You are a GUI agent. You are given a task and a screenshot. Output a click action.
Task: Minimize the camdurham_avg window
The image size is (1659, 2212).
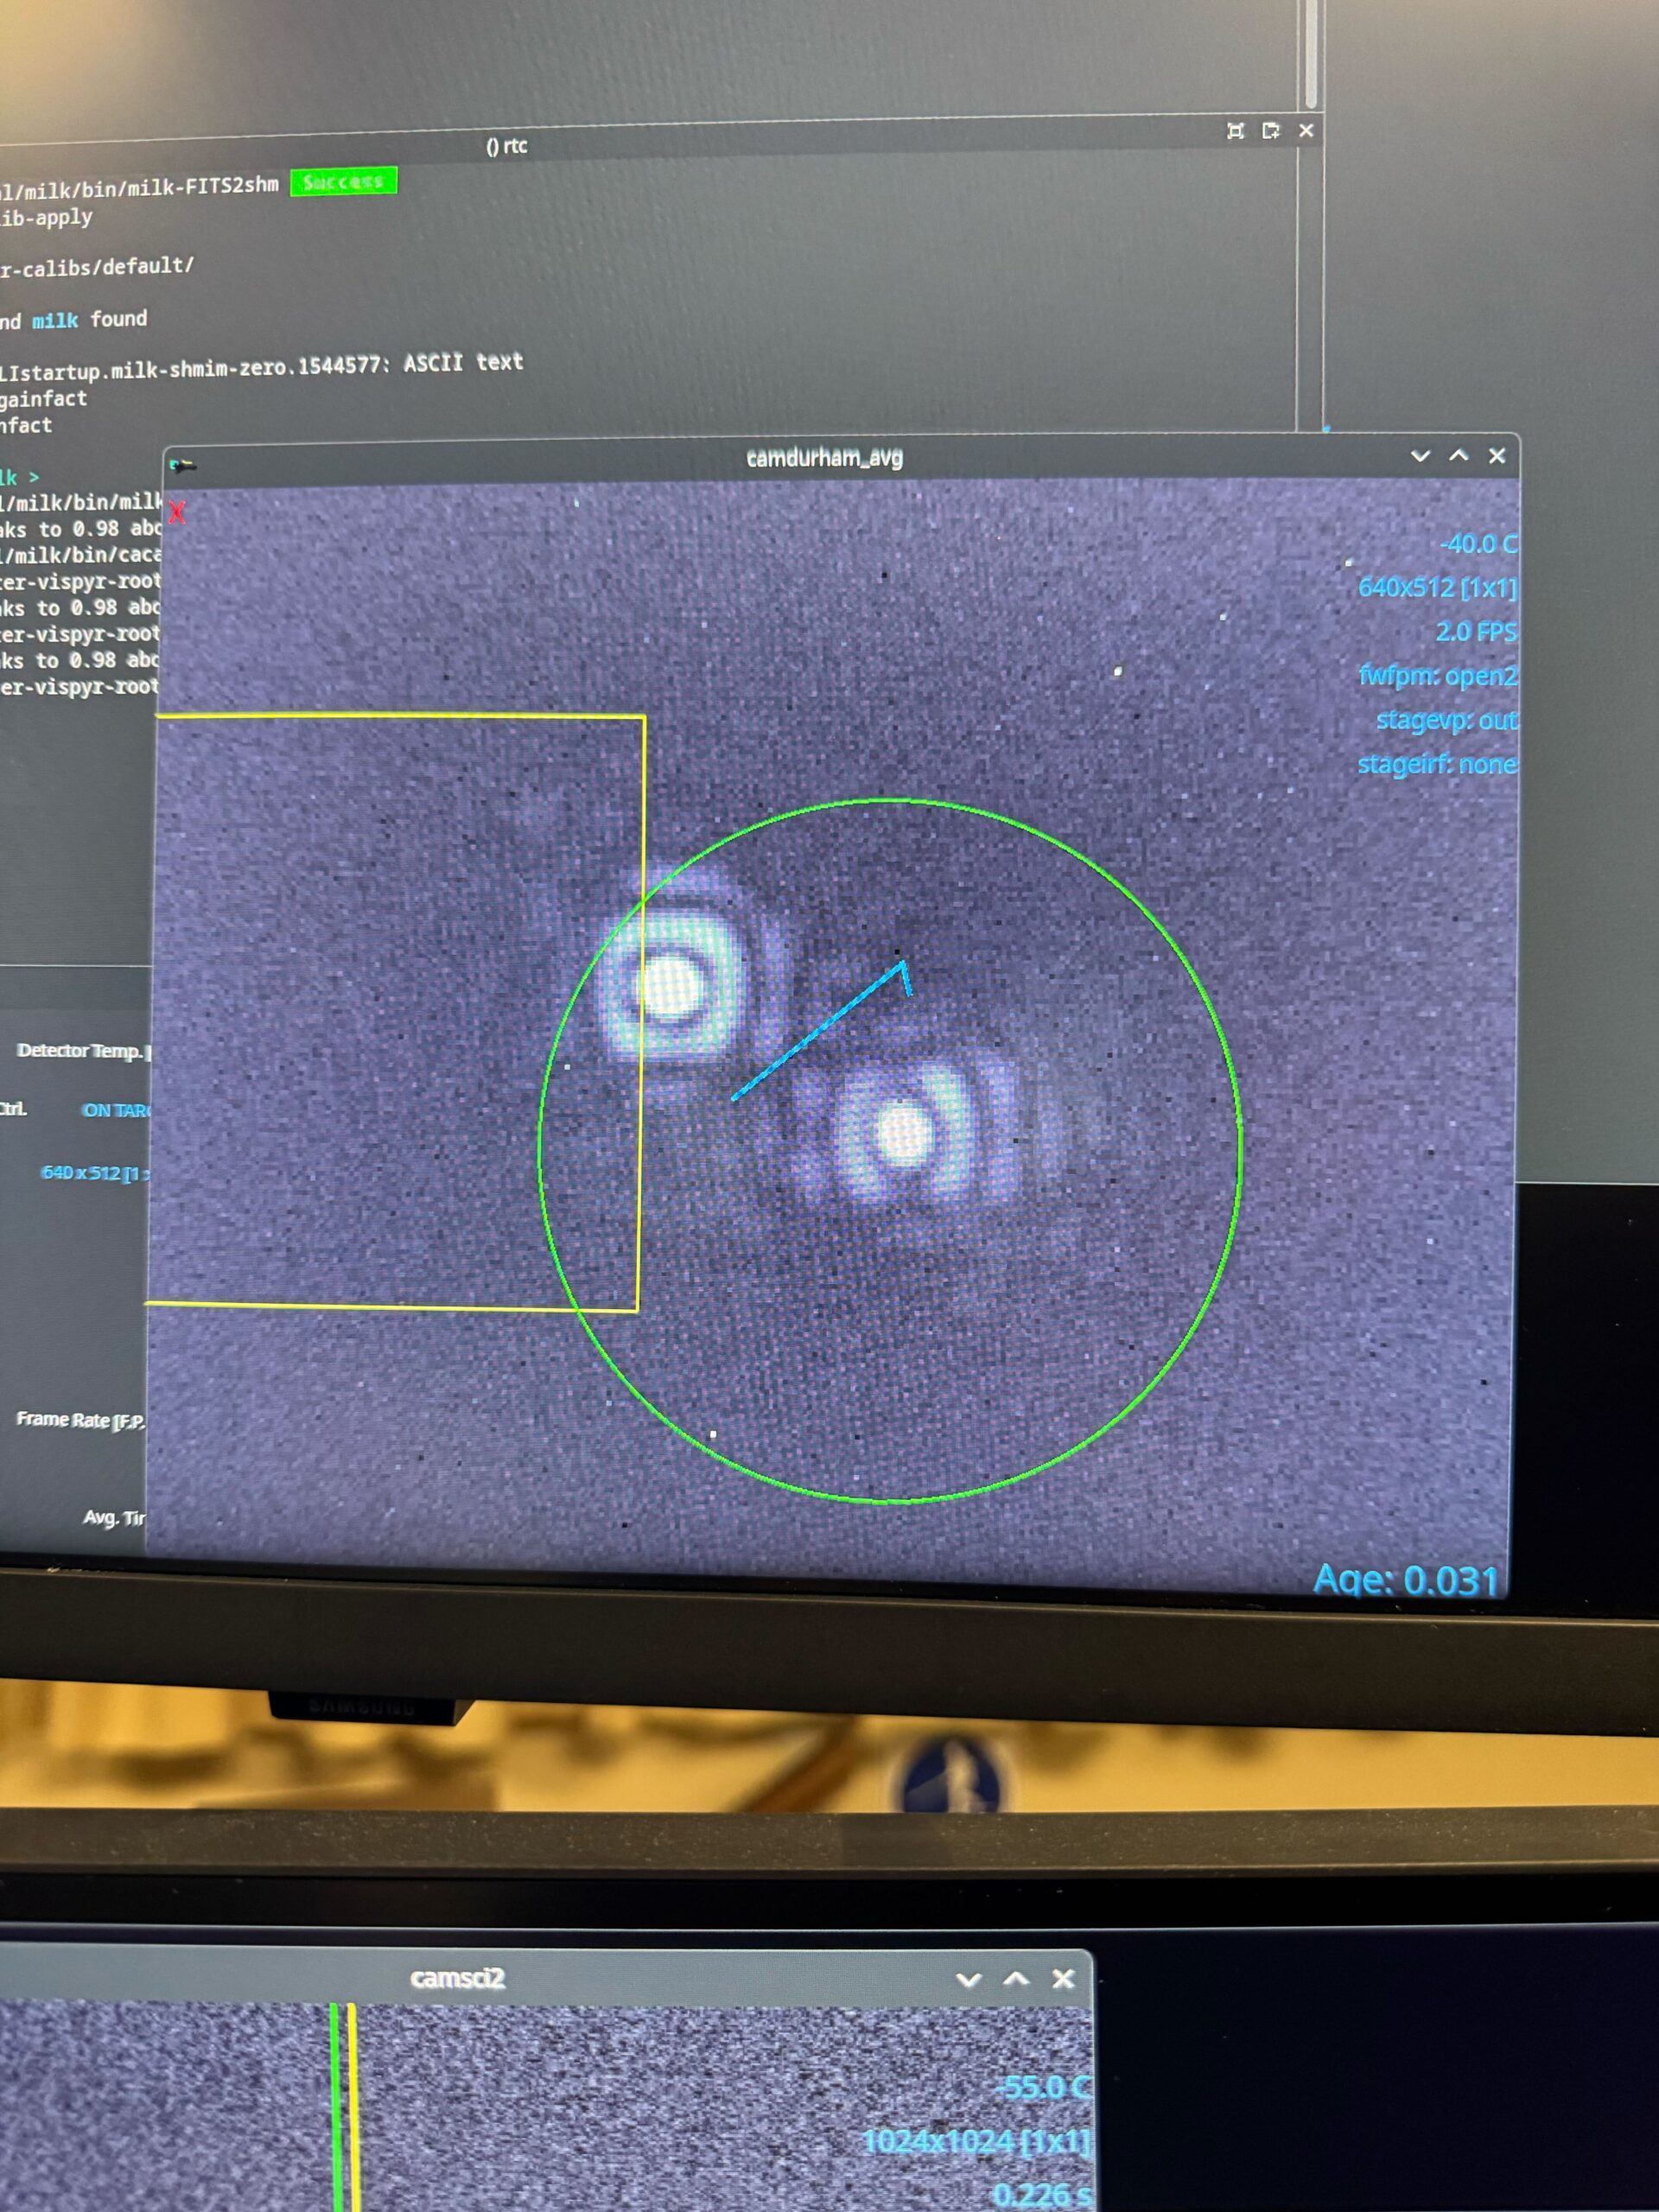[1420, 456]
